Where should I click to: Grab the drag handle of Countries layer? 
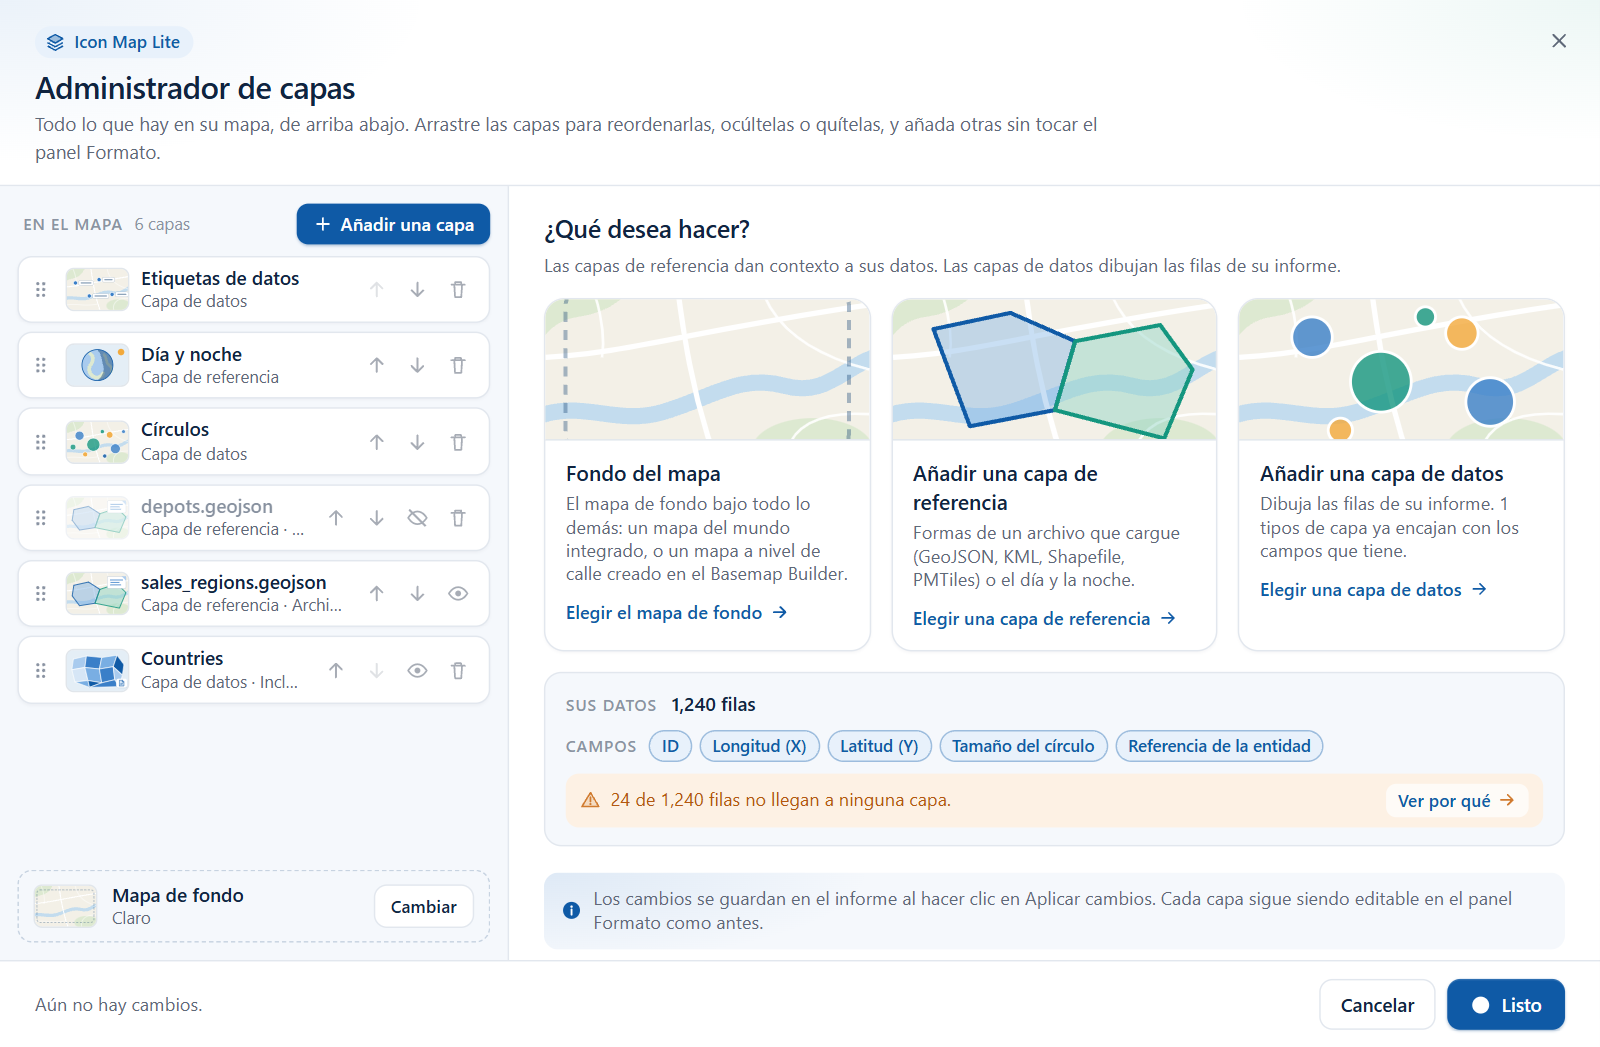click(41, 670)
